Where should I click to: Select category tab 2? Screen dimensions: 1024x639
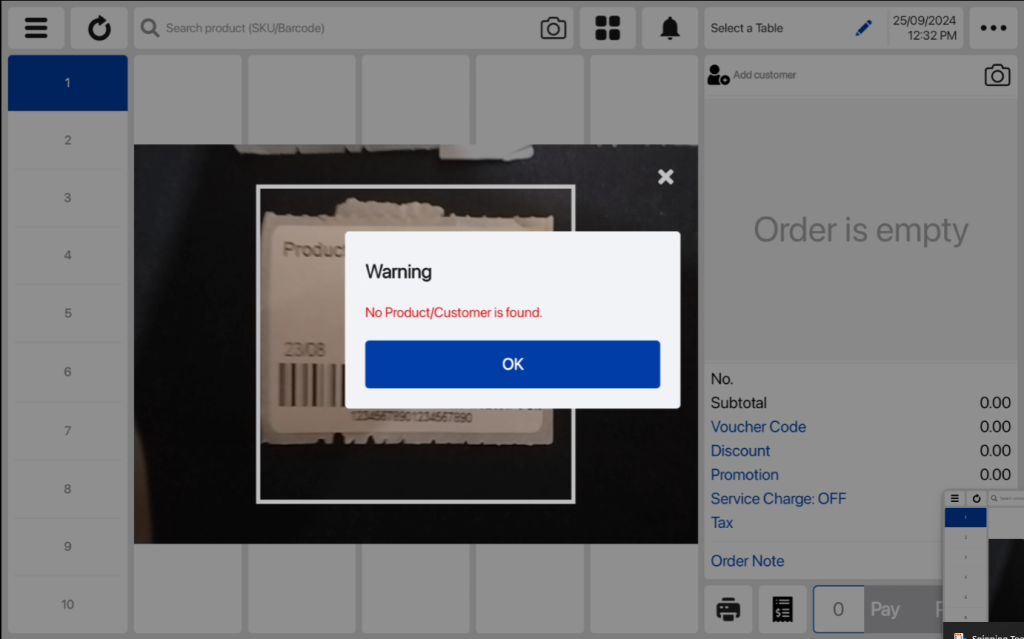tap(68, 140)
